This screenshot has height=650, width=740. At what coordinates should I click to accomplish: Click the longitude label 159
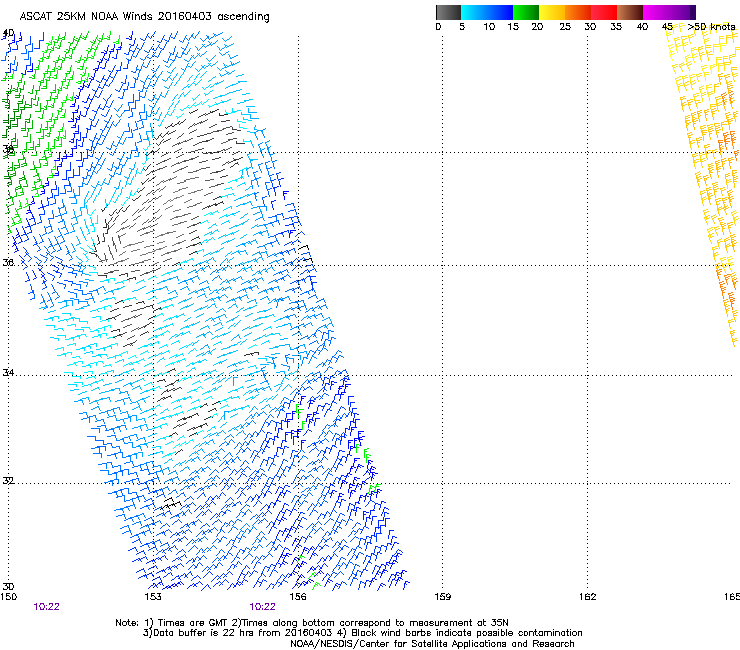pos(443,597)
